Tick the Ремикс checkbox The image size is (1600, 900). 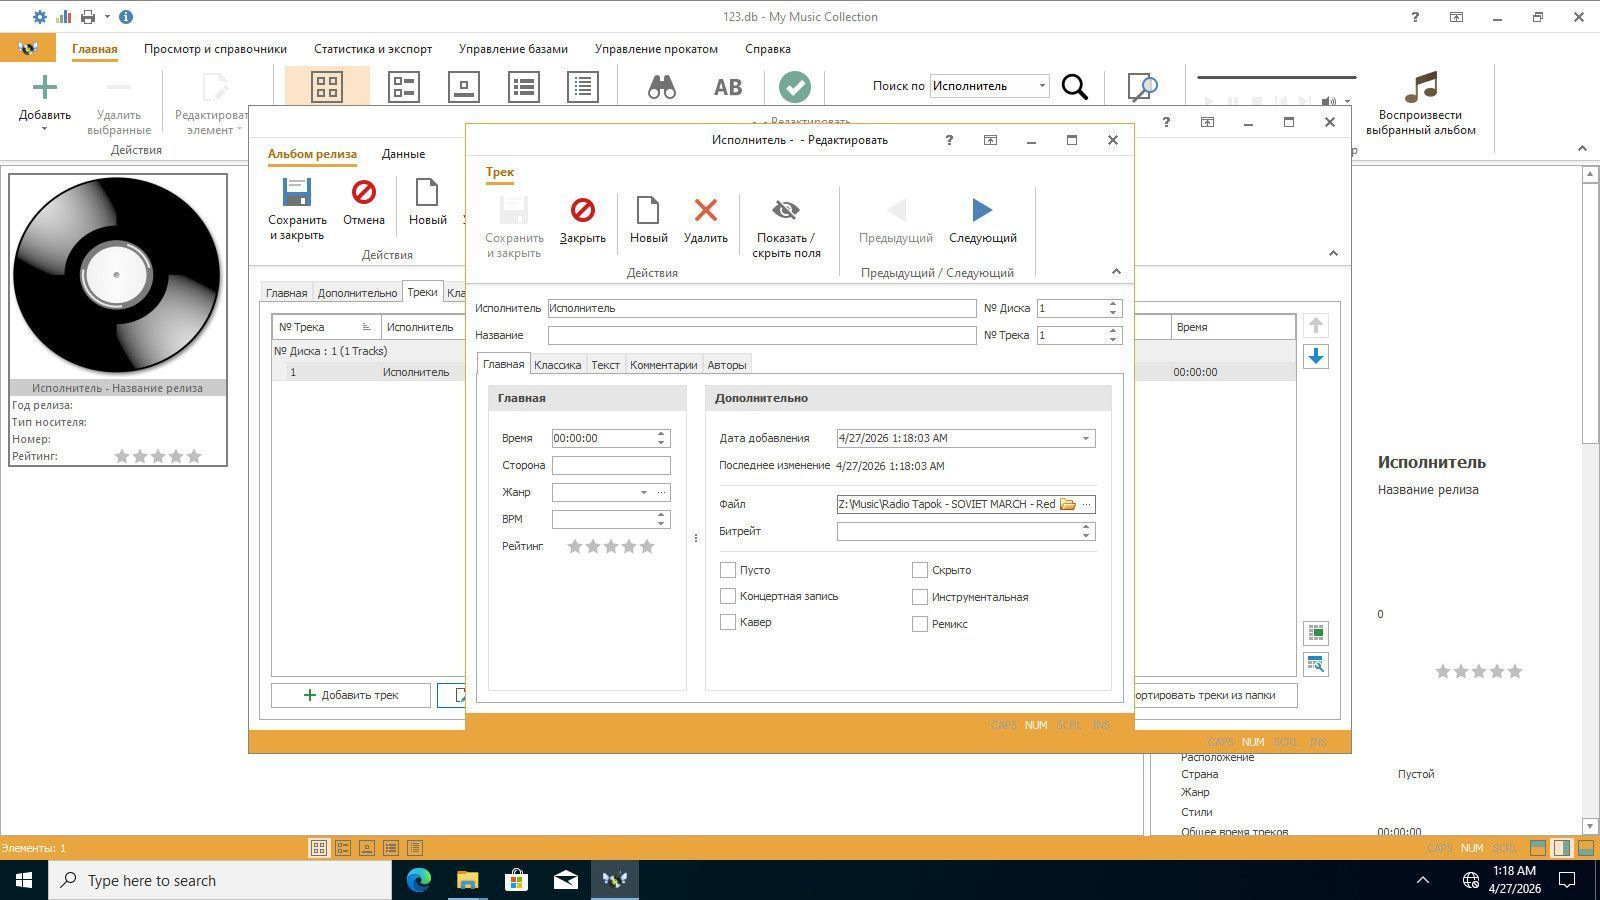coord(920,624)
